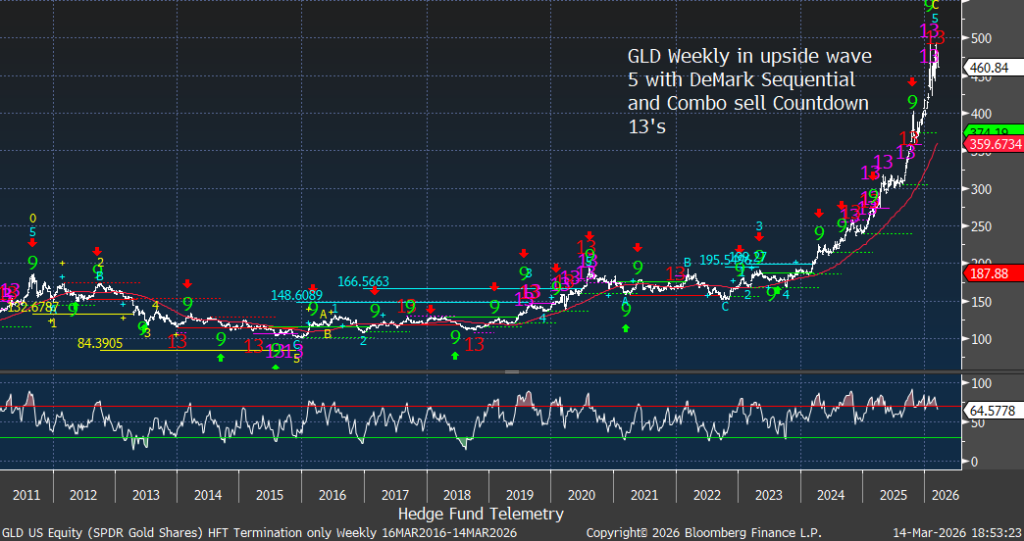Screen dimensions: 1024x541
Task: Click the red down arrow above the 2020 peak
Action: (590, 236)
